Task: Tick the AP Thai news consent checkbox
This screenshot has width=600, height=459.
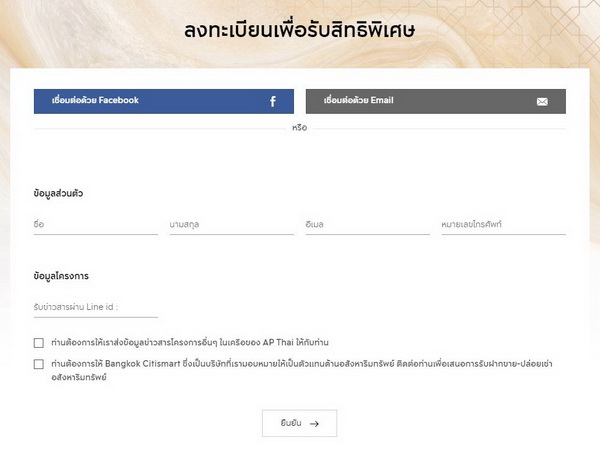Action: 39,342
